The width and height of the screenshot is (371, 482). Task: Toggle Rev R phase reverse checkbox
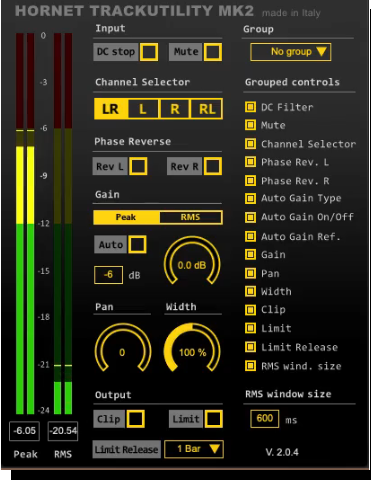coord(213,166)
